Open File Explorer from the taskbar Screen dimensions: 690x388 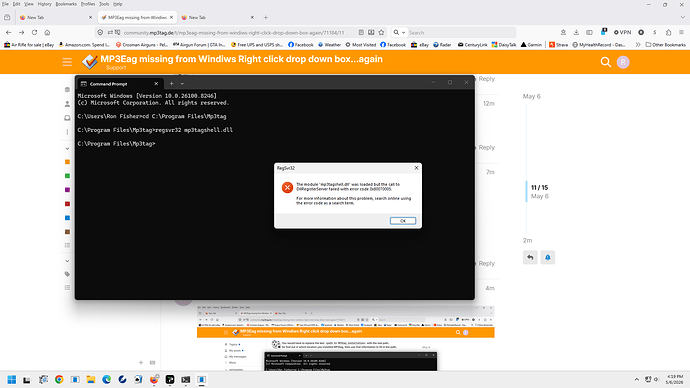(91, 380)
